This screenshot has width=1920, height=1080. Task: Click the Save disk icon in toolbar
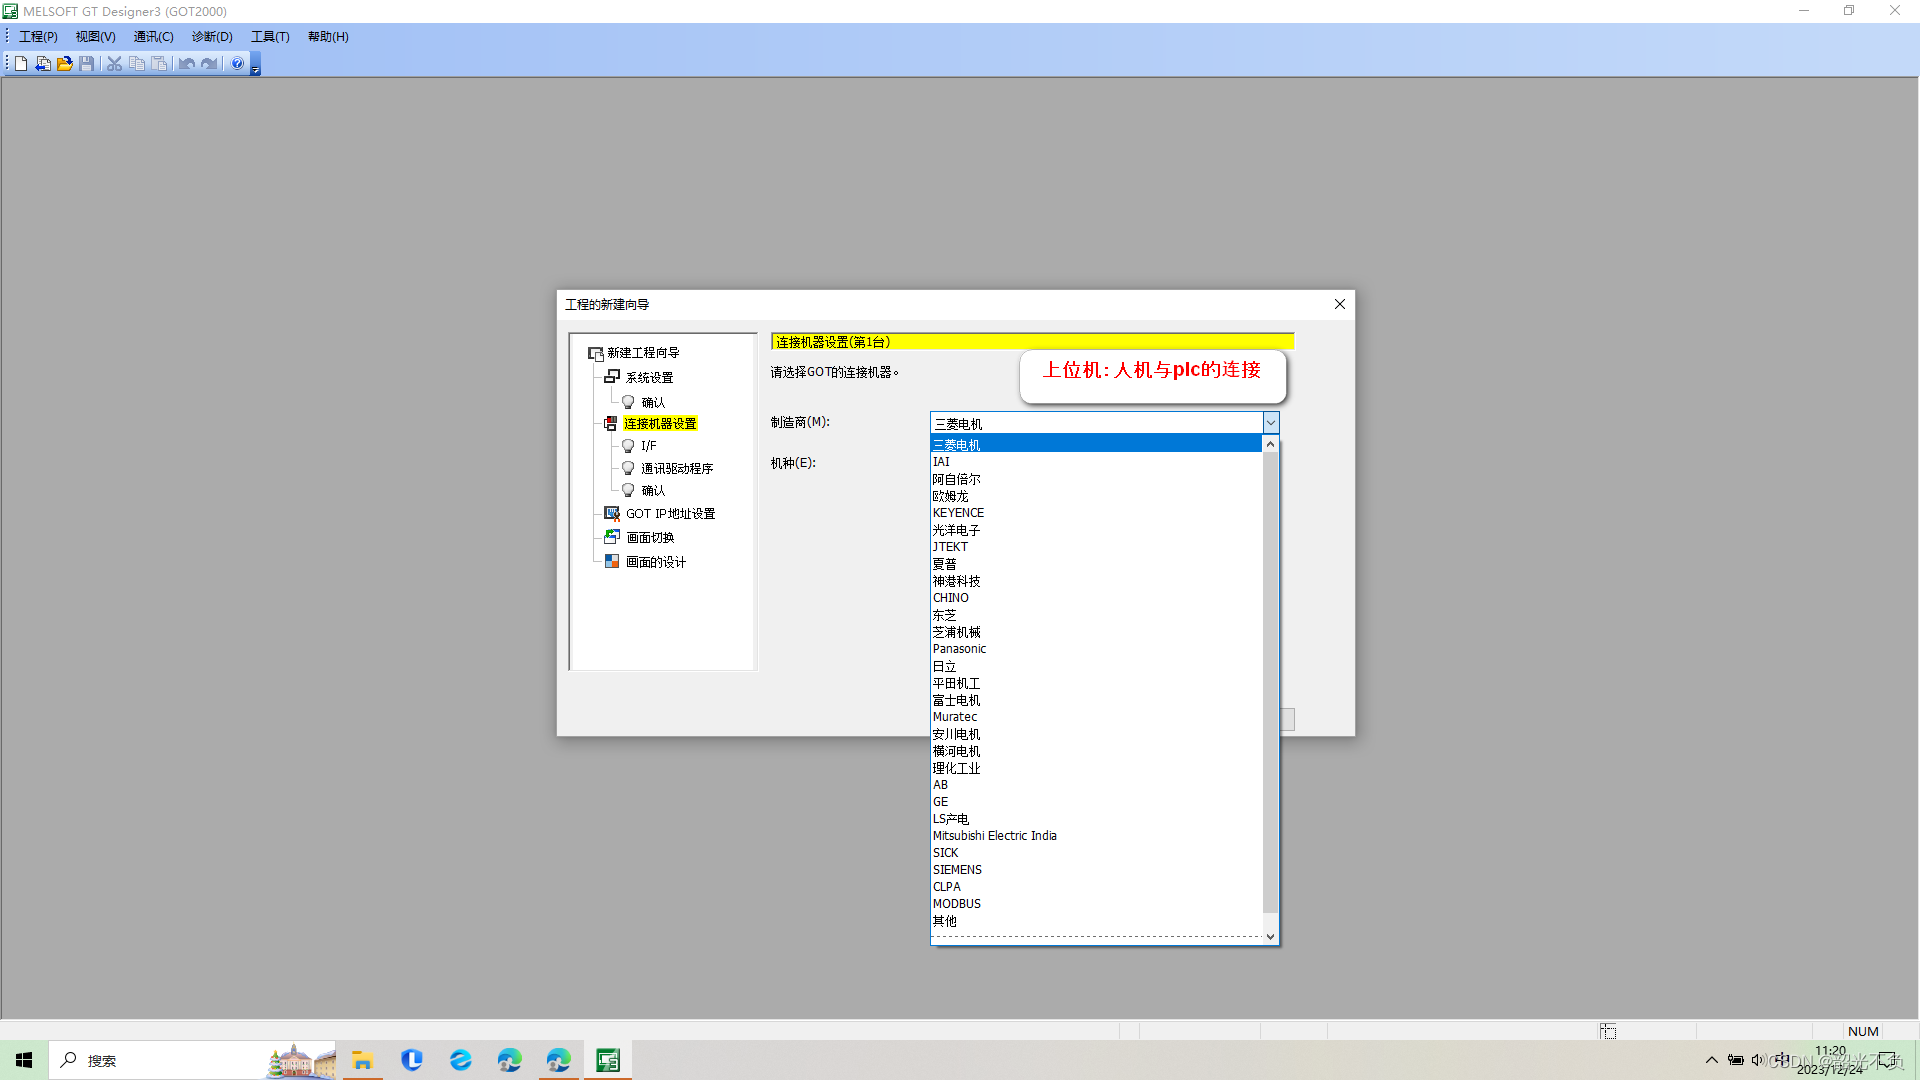[x=87, y=63]
